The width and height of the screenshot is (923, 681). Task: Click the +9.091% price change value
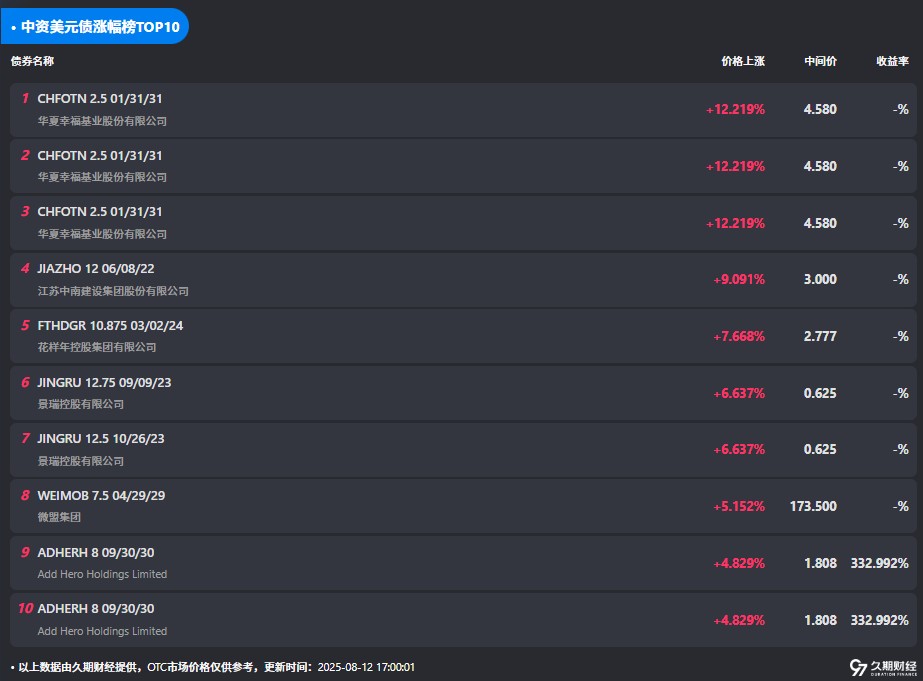point(739,280)
